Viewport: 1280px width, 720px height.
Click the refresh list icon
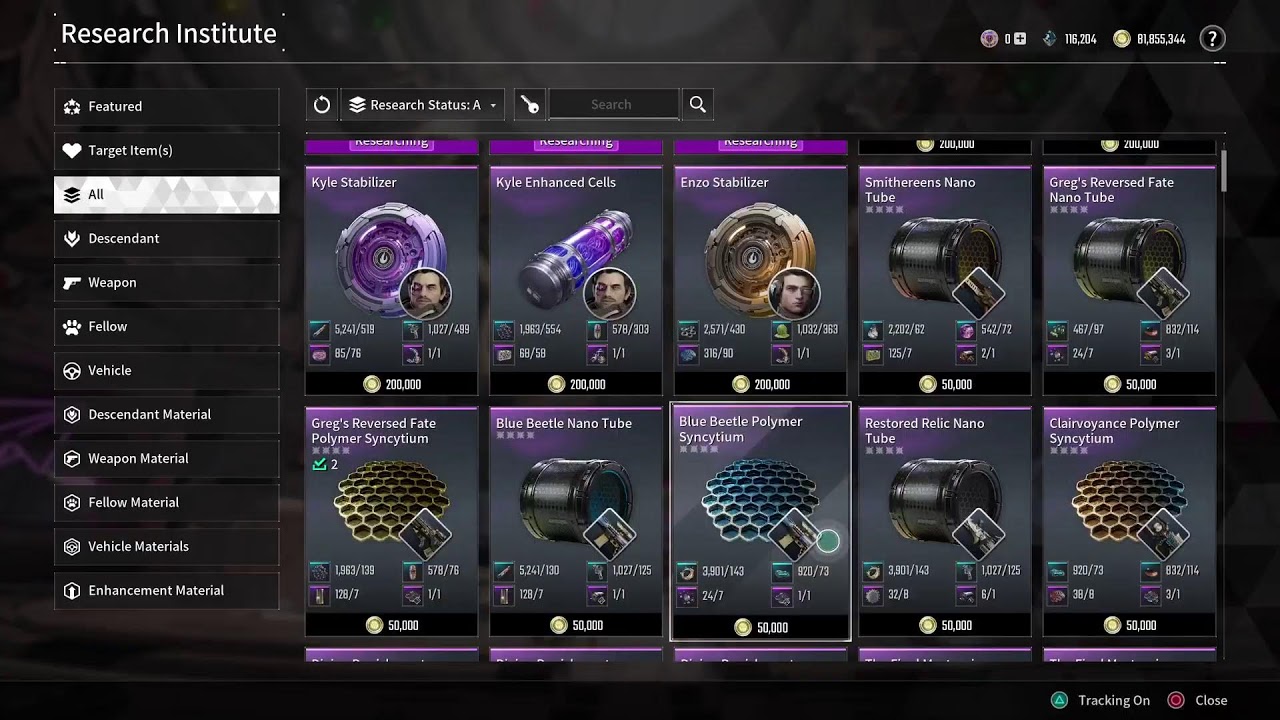[x=322, y=105]
